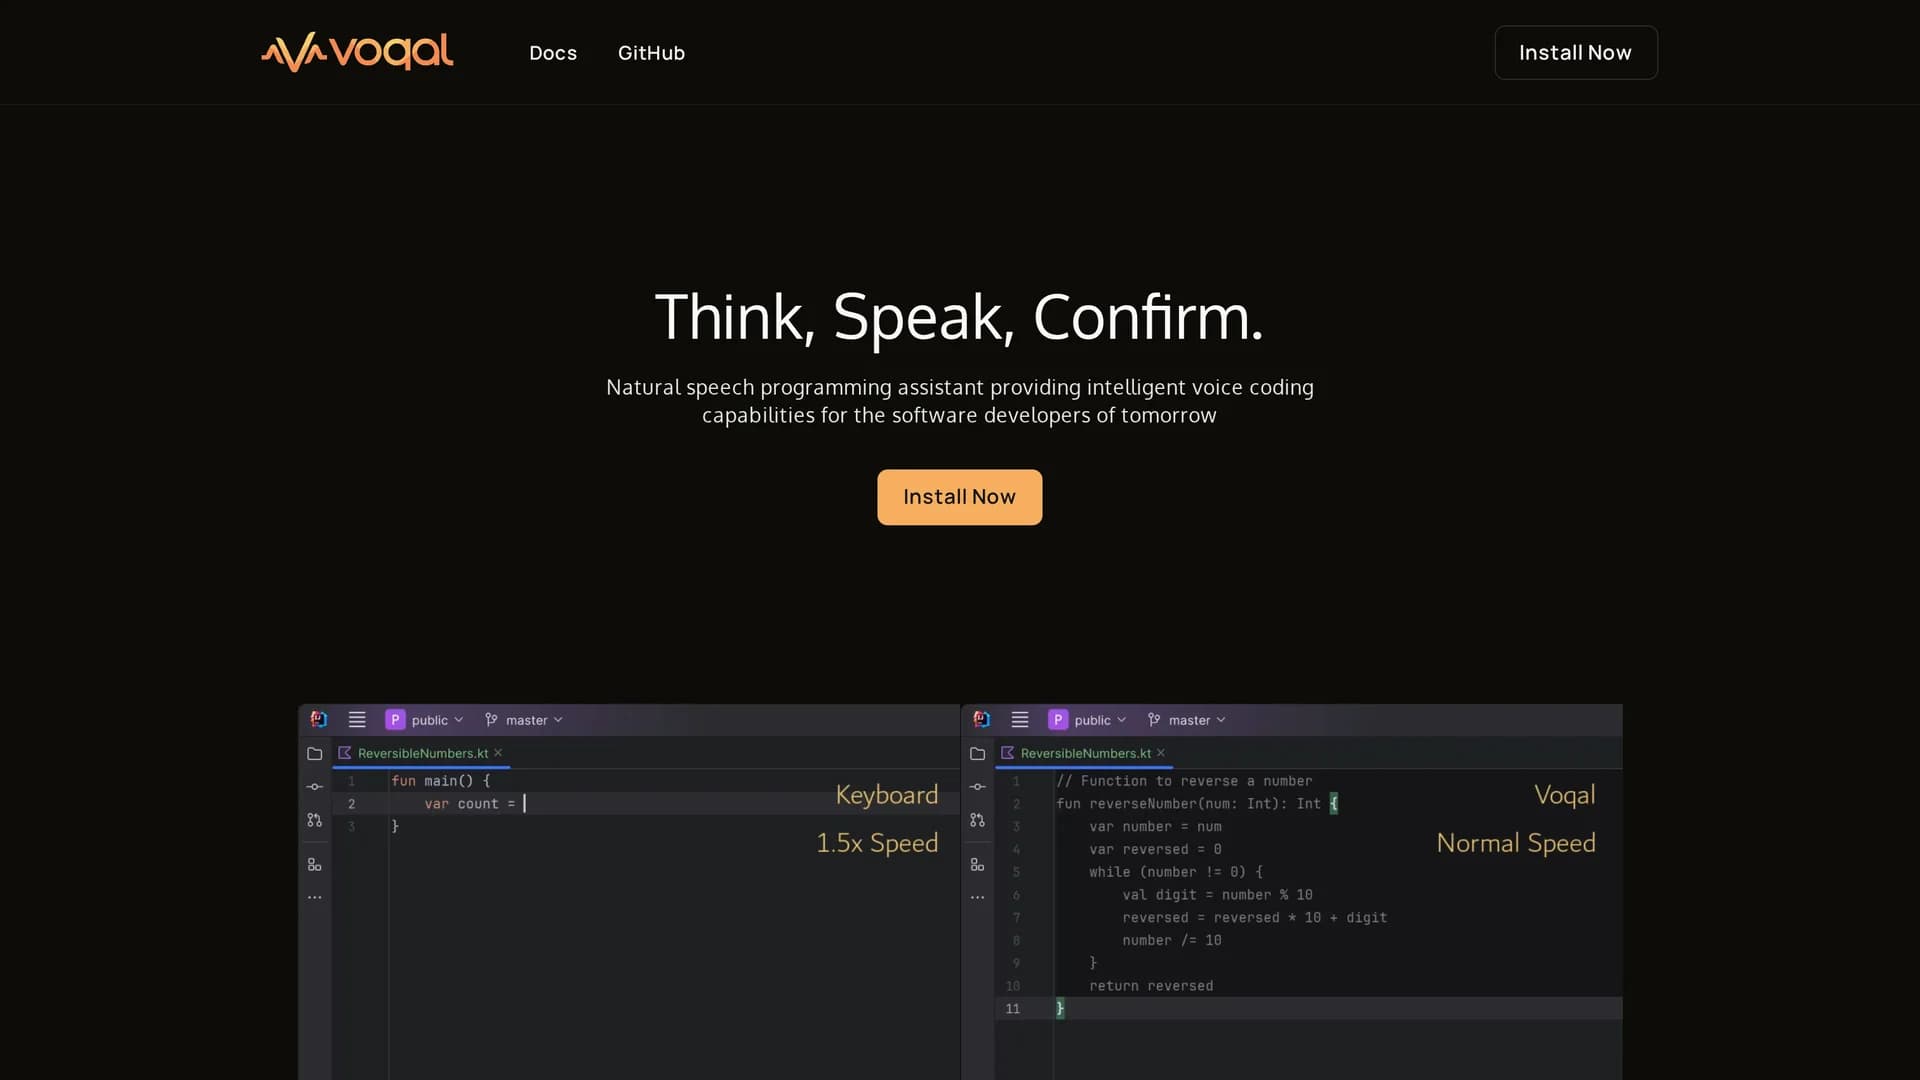Open Pull Requests icon in Keyboard pane
Image resolution: width=1920 pixels, height=1080 pixels.
point(315,820)
